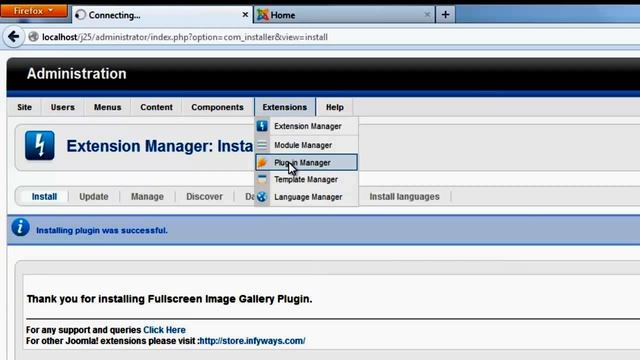Screen dimensions: 640x360
Task: Click the site identity globe icon
Action: tap(33, 37)
